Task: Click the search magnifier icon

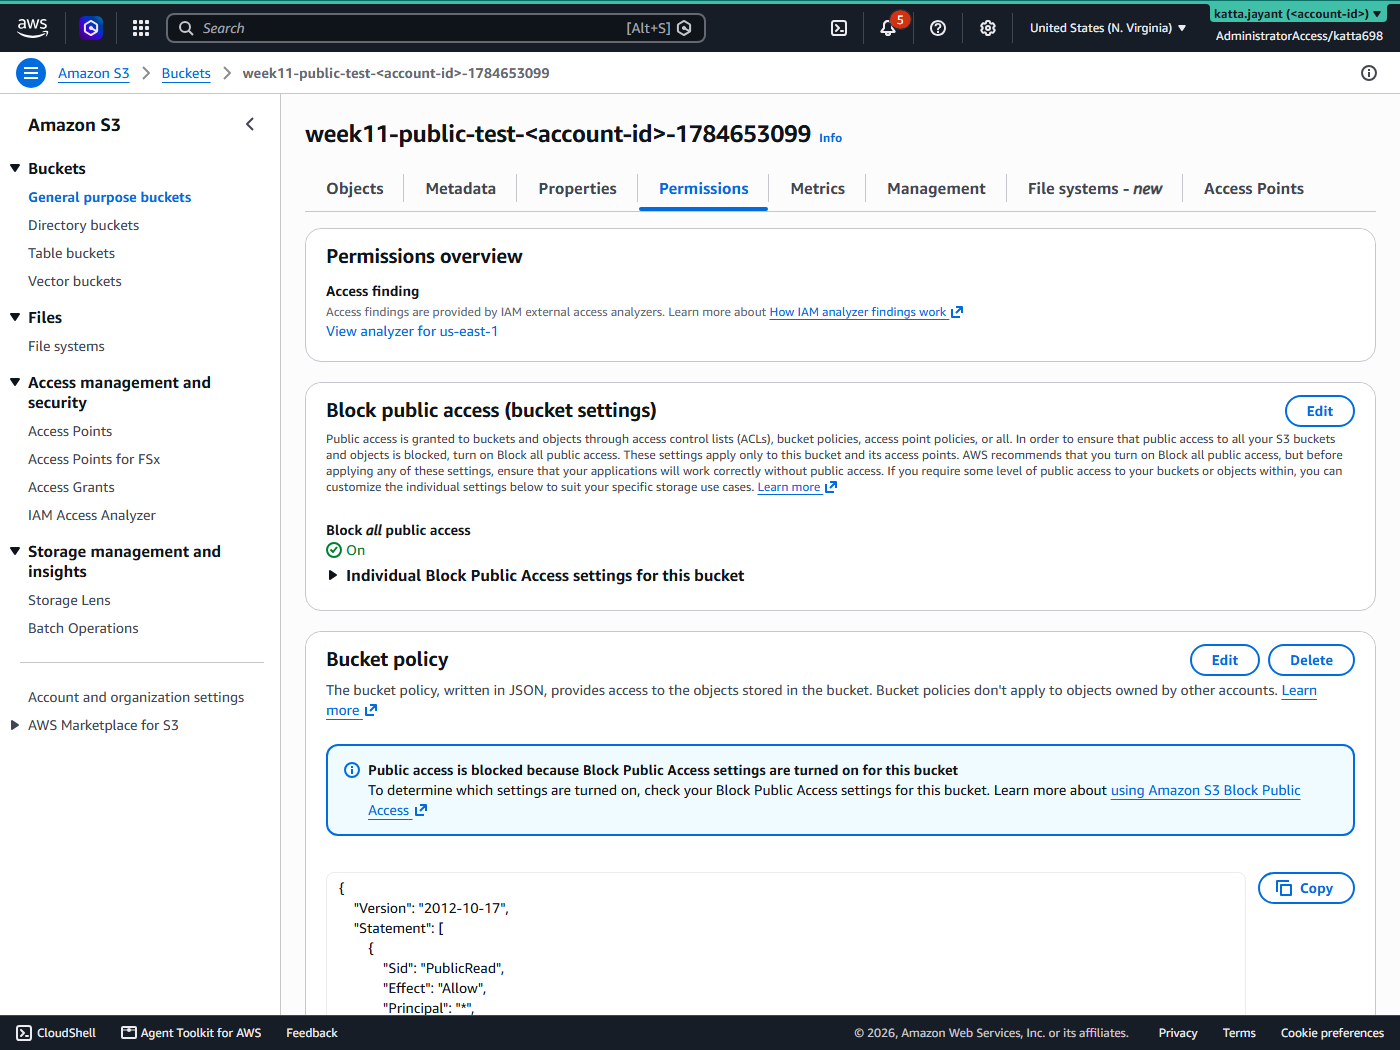Action: click(186, 28)
